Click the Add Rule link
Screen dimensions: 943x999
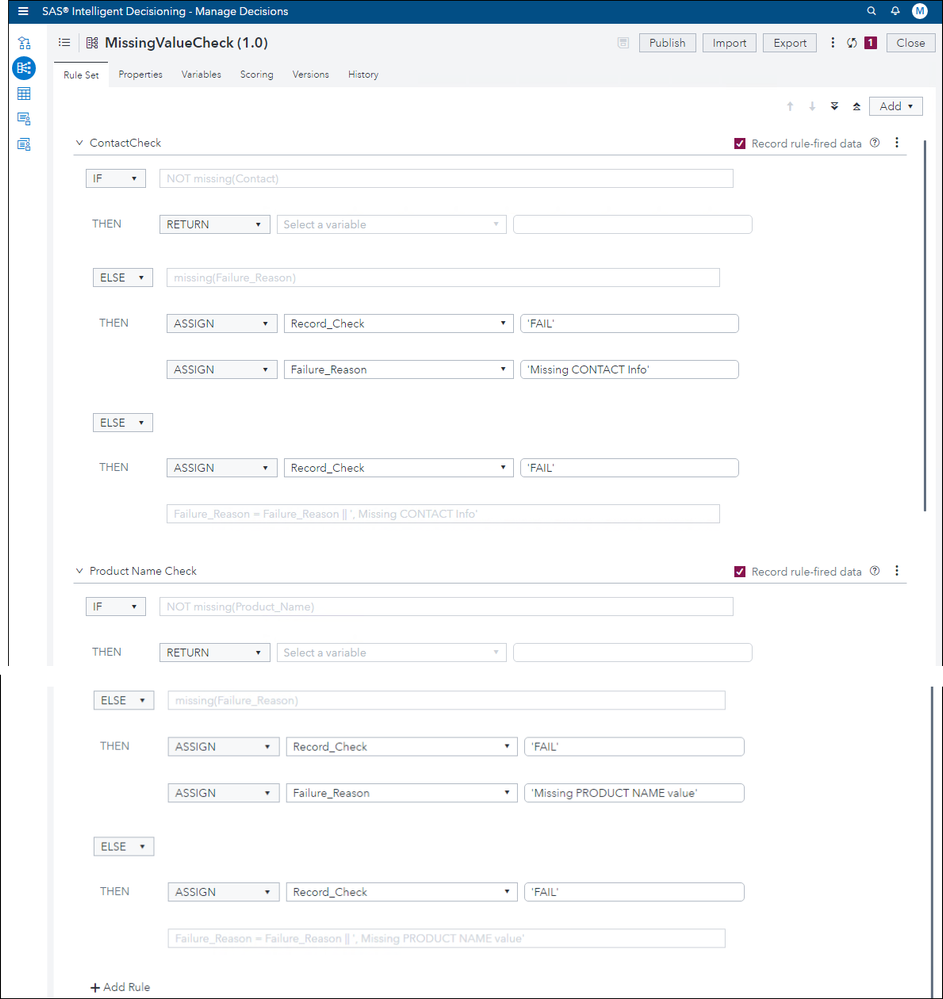(x=121, y=987)
